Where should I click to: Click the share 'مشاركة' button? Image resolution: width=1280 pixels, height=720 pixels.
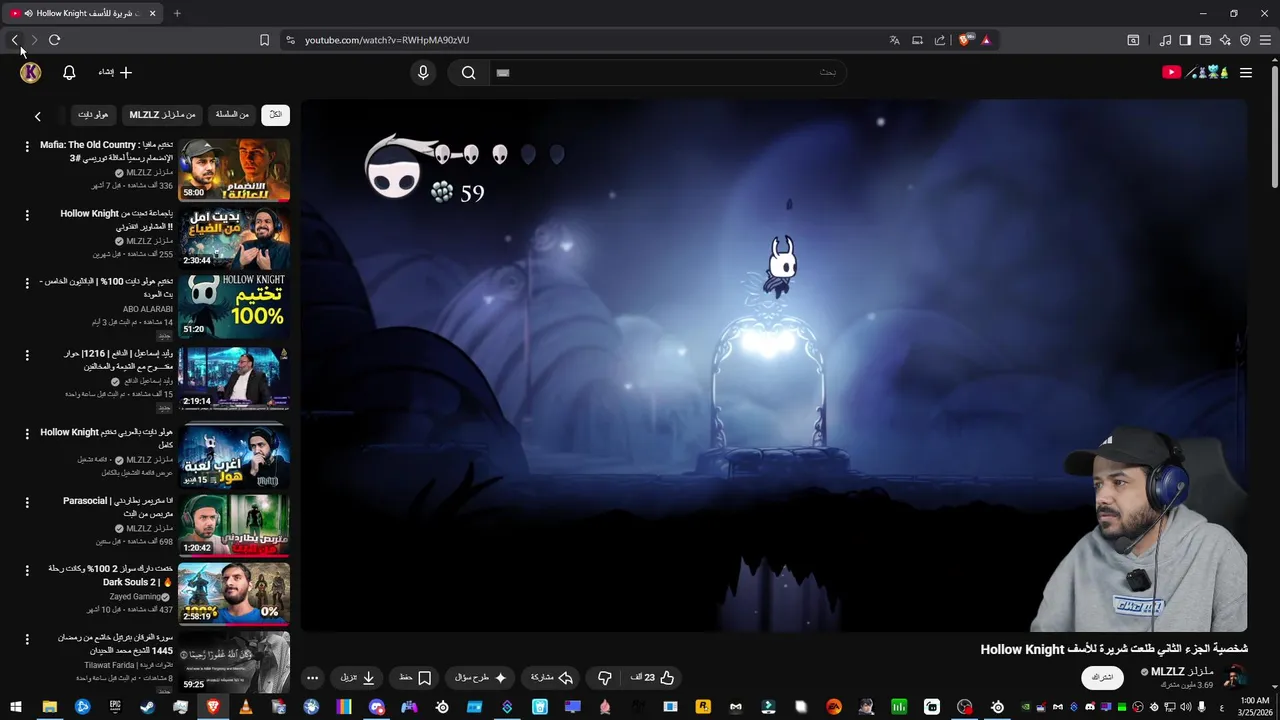[x=551, y=678]
